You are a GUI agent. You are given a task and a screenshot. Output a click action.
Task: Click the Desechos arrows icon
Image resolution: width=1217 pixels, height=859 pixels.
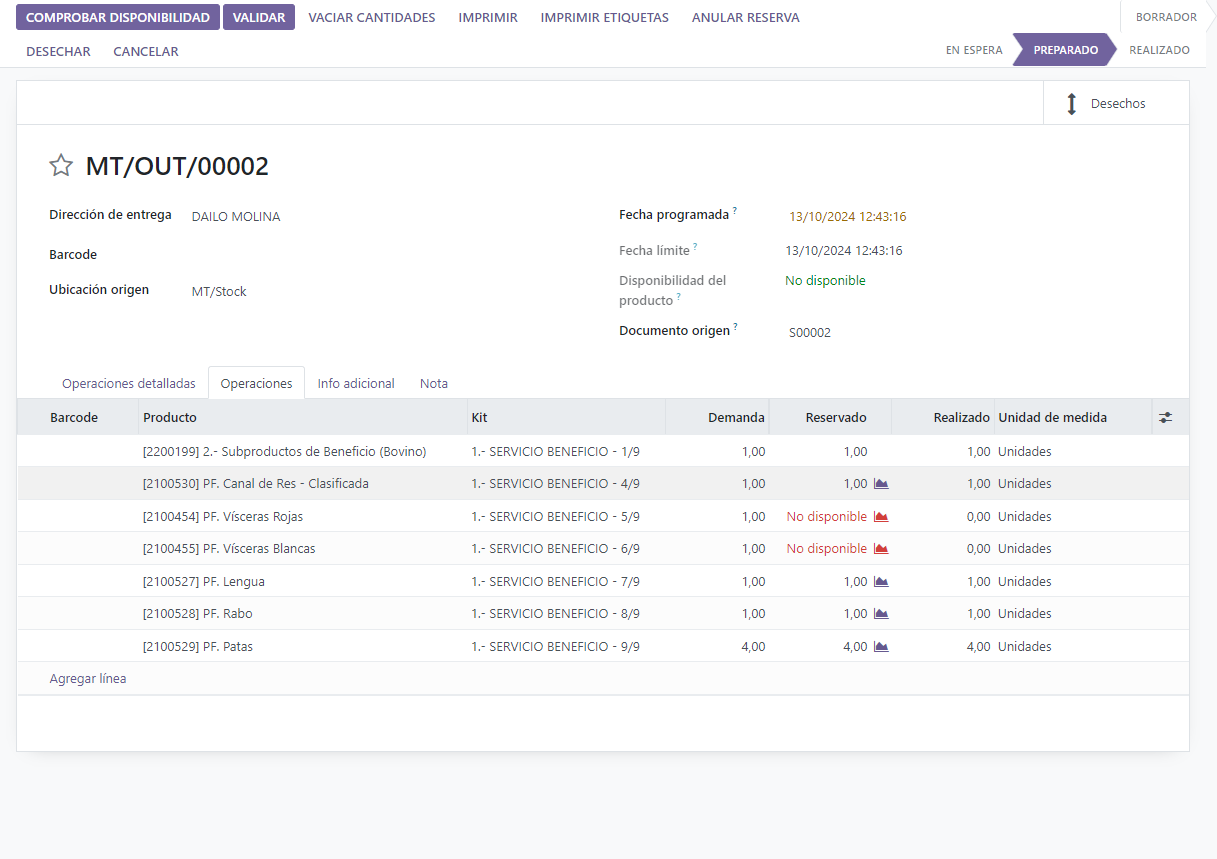(x=1071, y=104)
